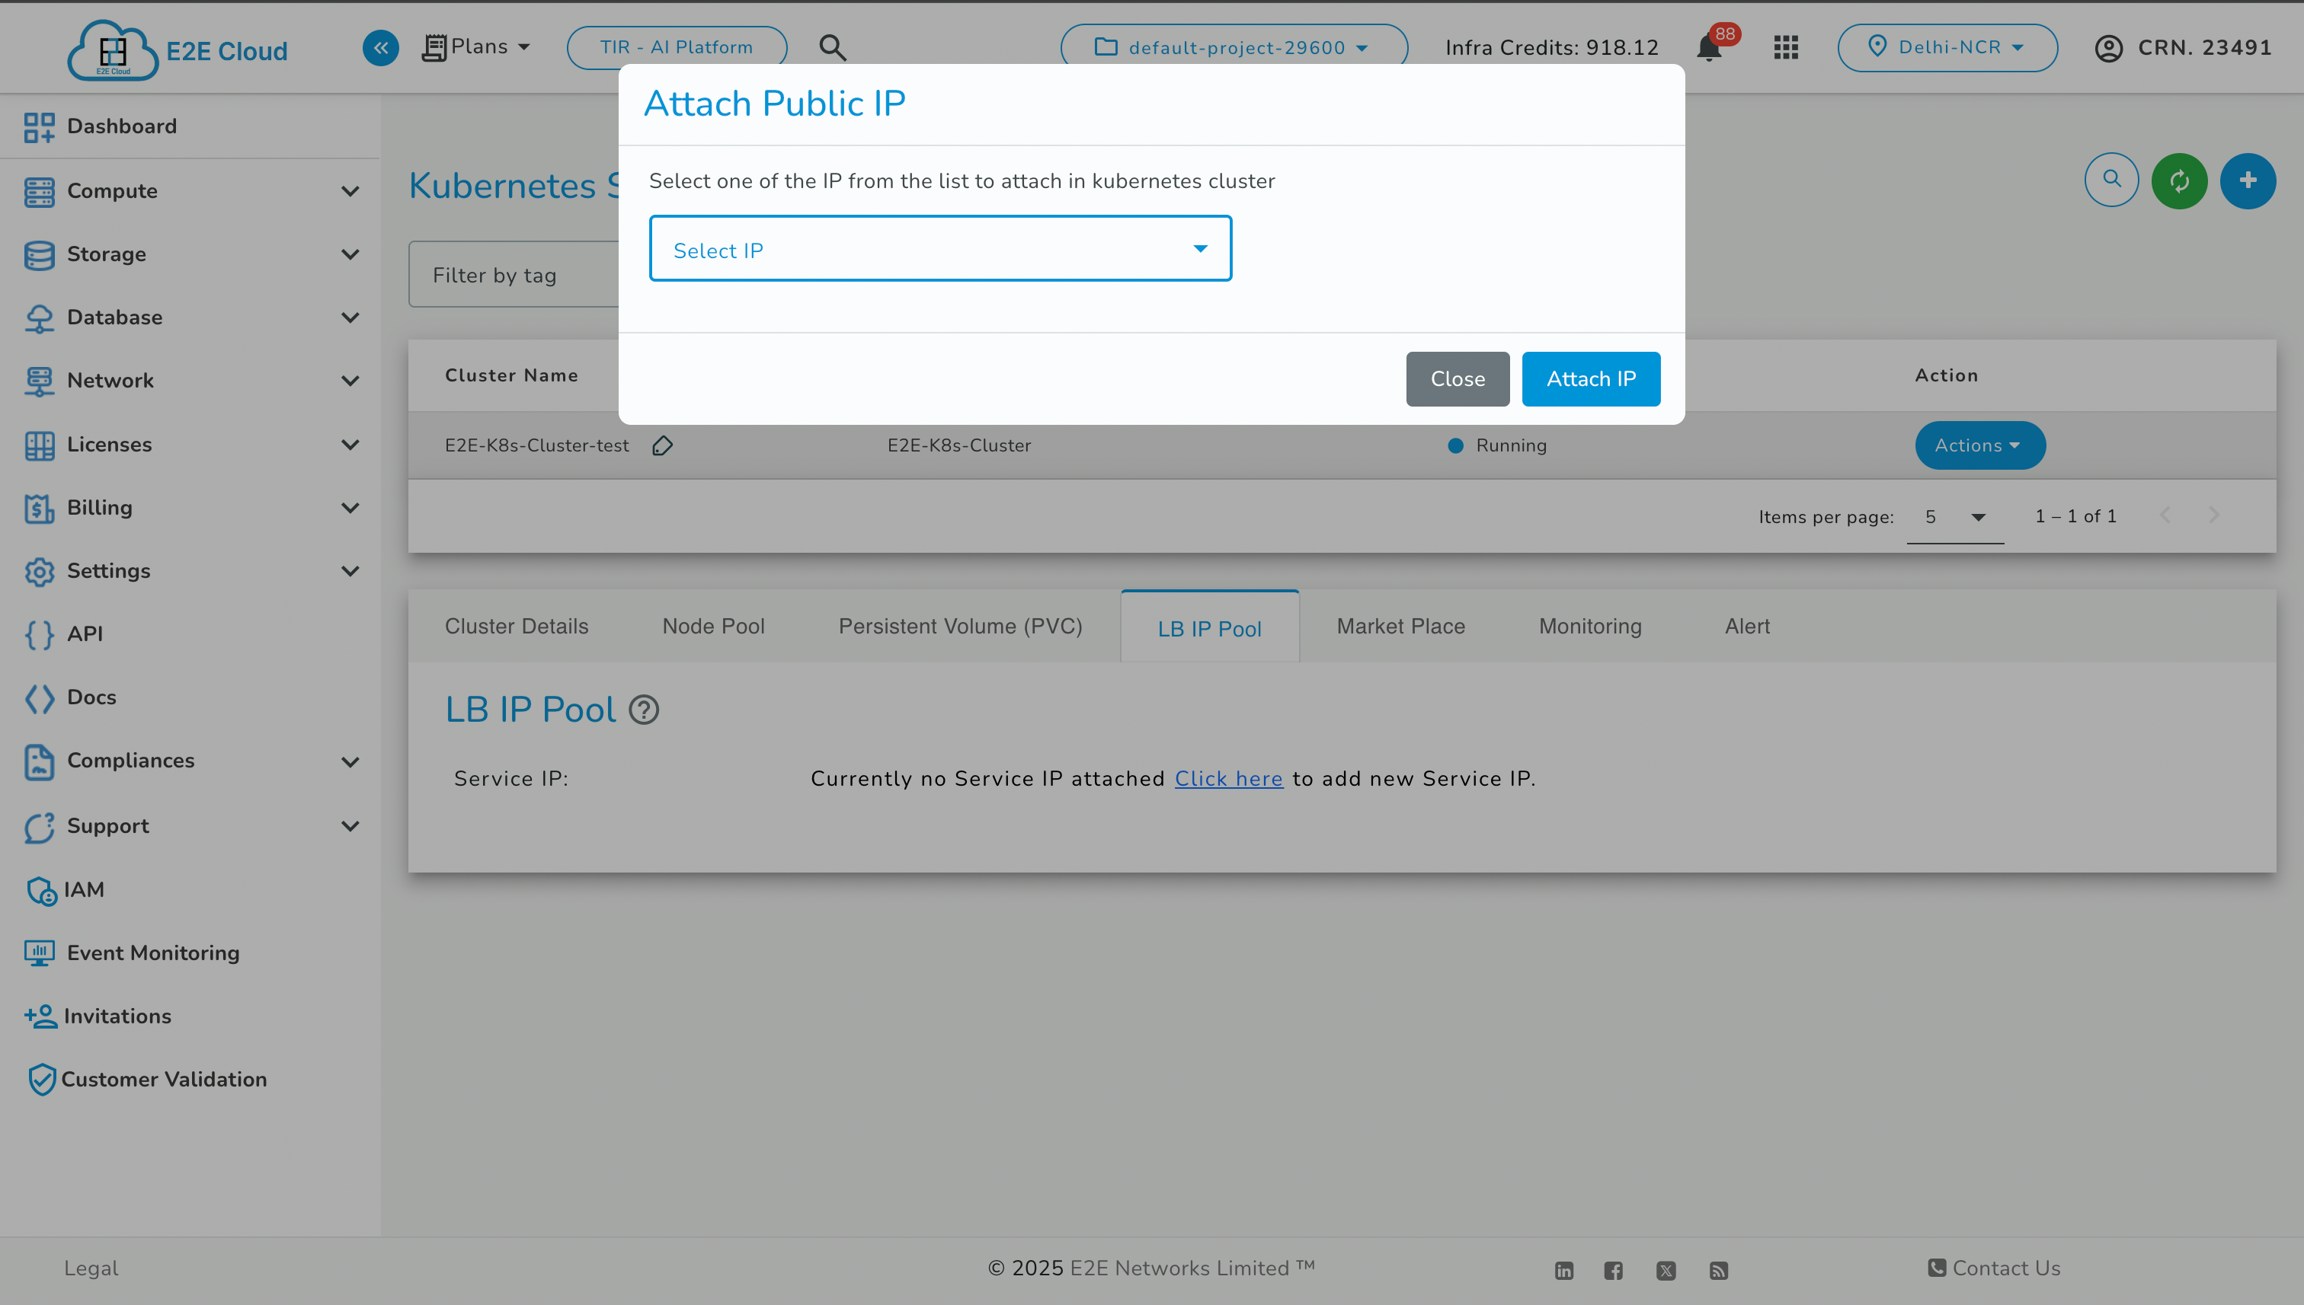The image size is (2304, 1305).
Task: Click the Network sidebar icon
Action: [x=39, y=381]
